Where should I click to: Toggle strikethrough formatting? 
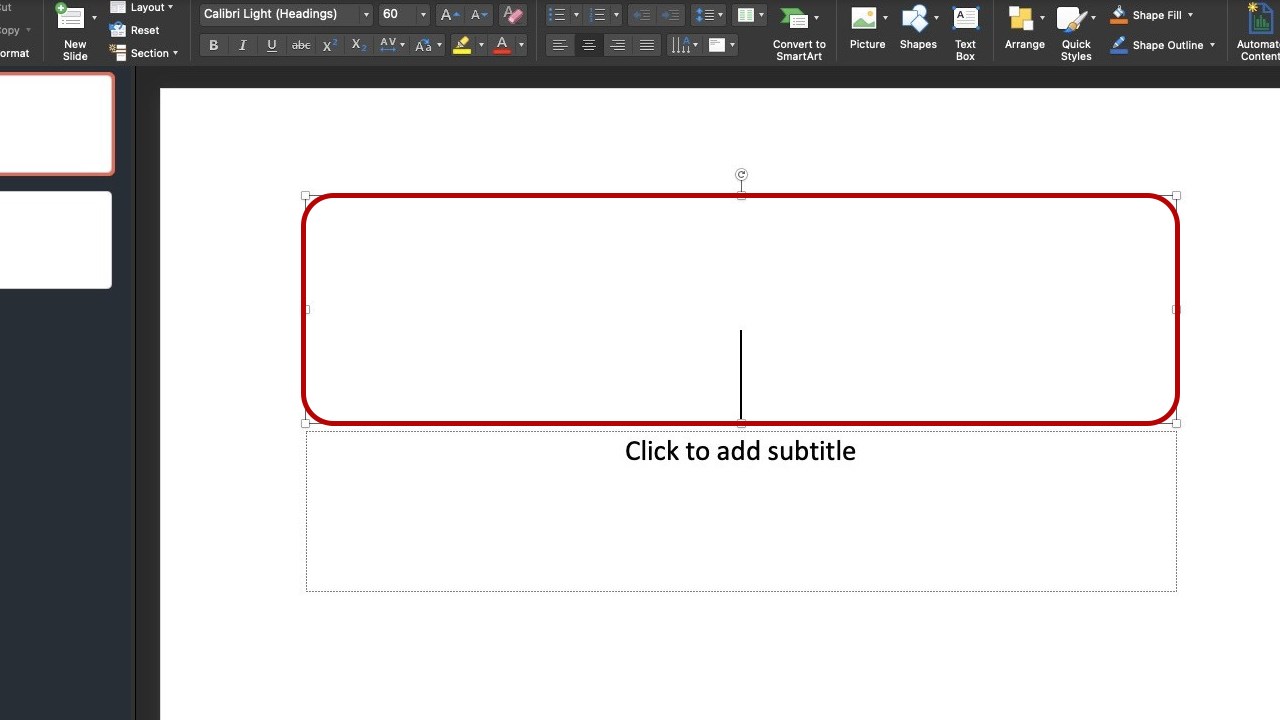point(300,45)
